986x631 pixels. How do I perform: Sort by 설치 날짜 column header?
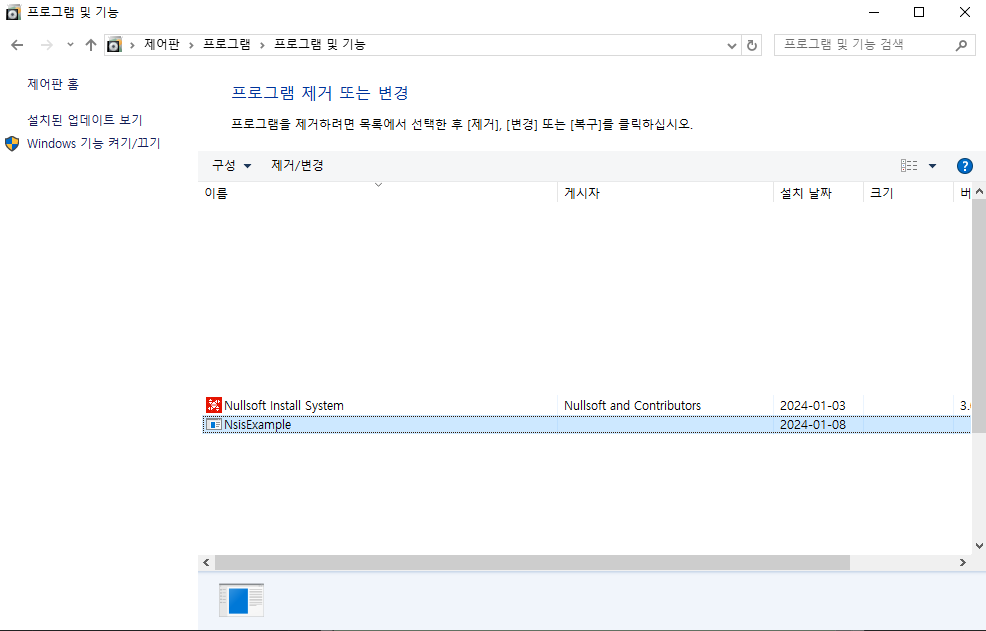click(819, 193)
